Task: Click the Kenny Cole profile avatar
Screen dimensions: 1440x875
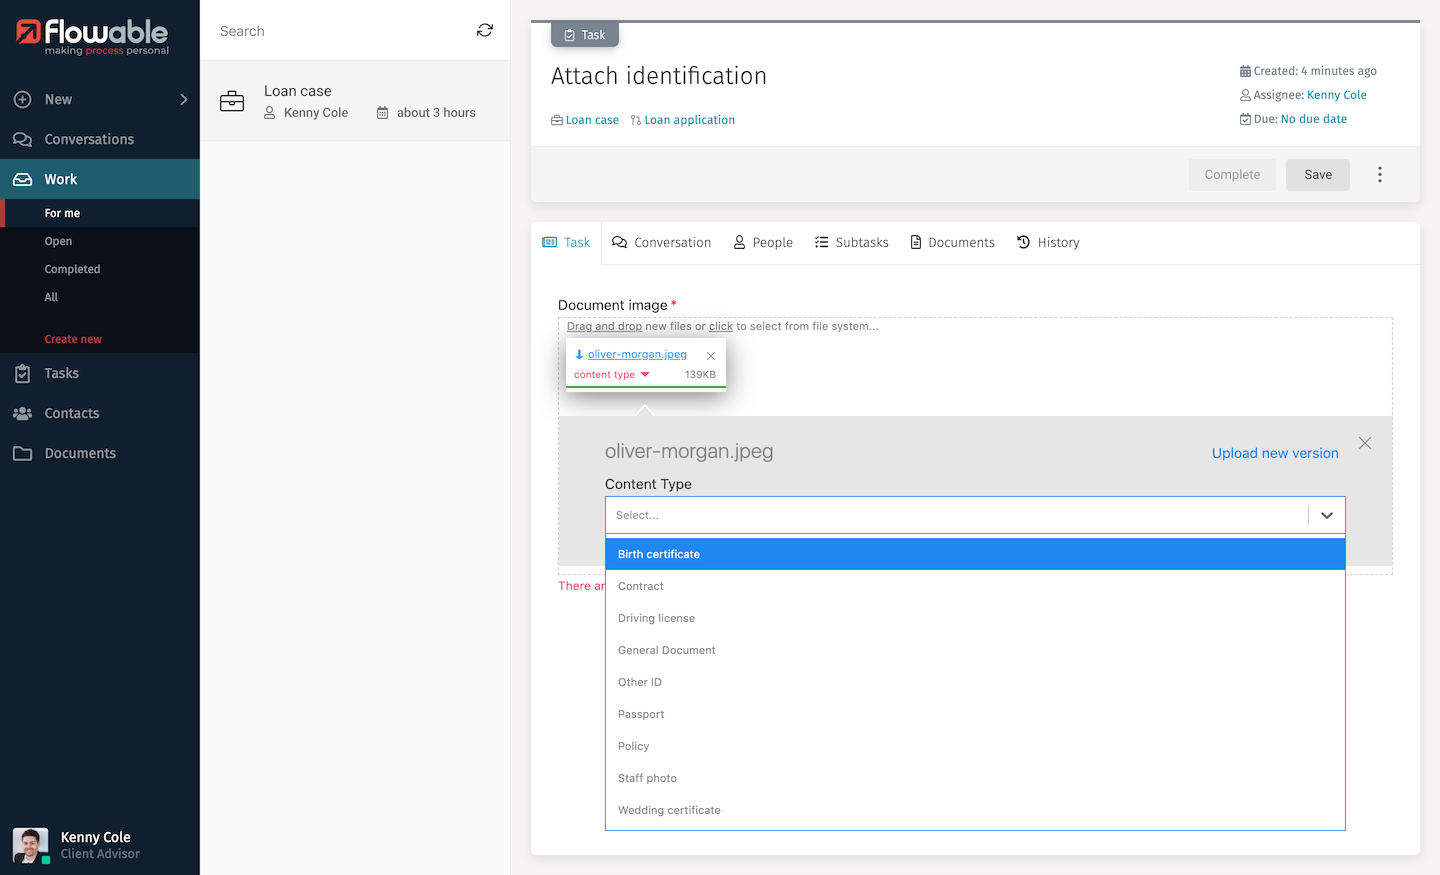Action: (x=30, y=845)
